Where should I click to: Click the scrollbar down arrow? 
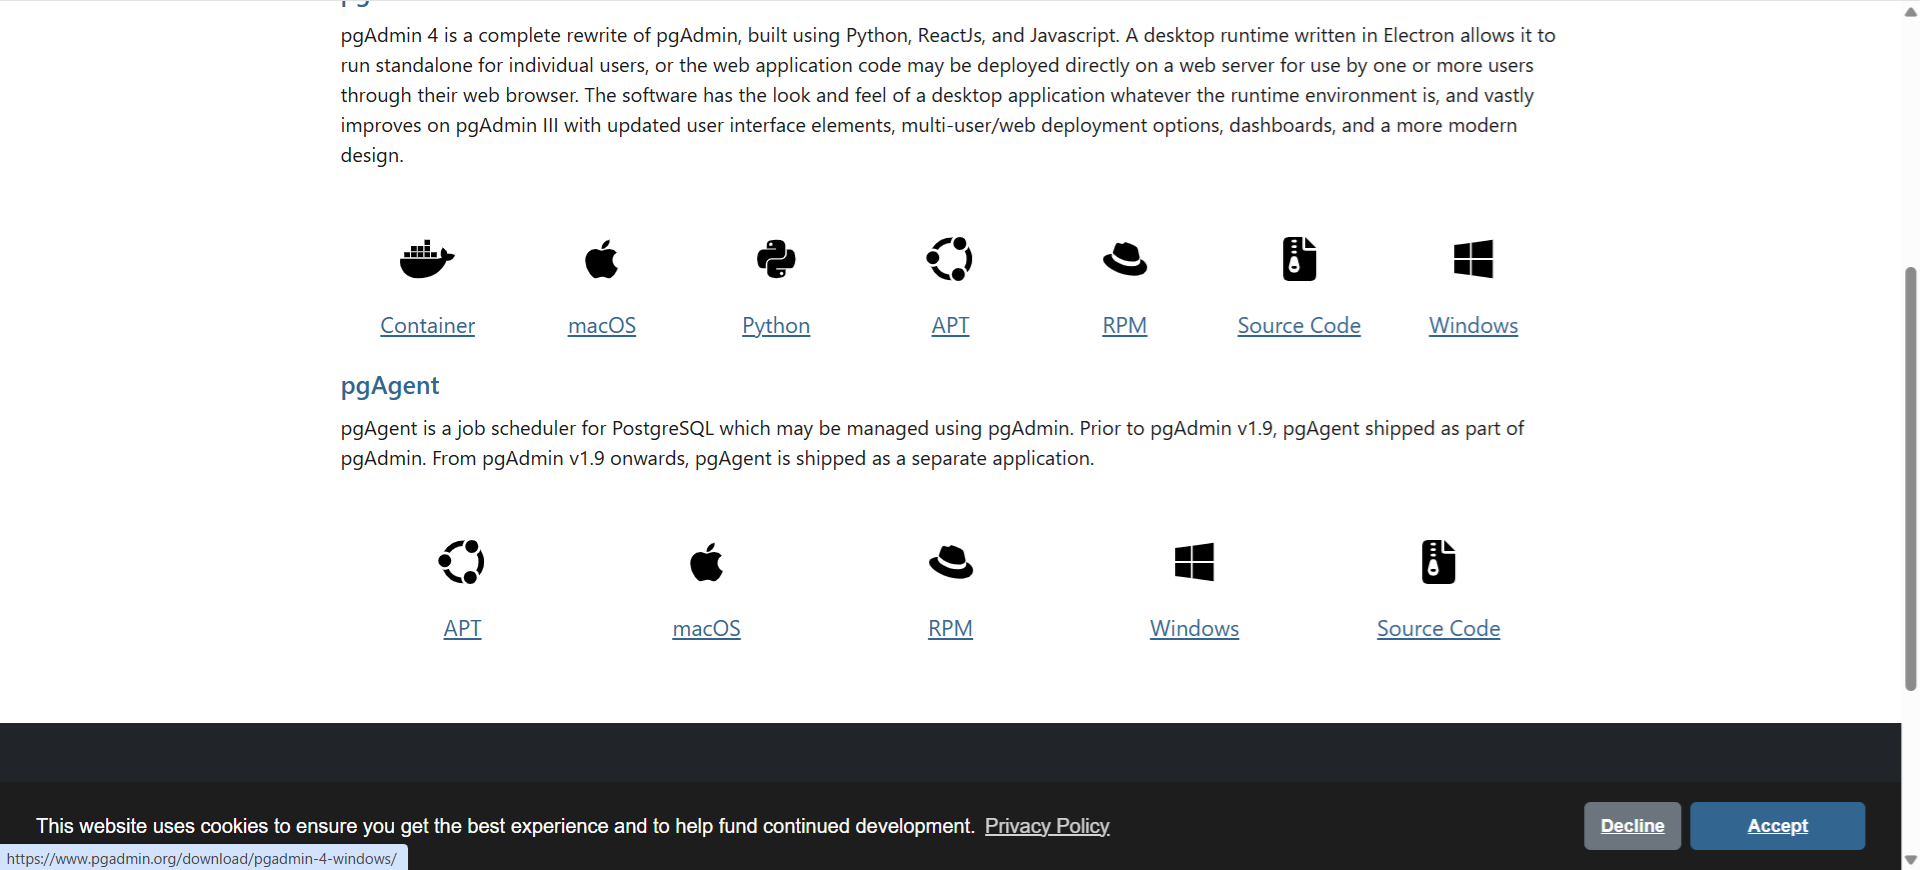tap(1911, 860)
